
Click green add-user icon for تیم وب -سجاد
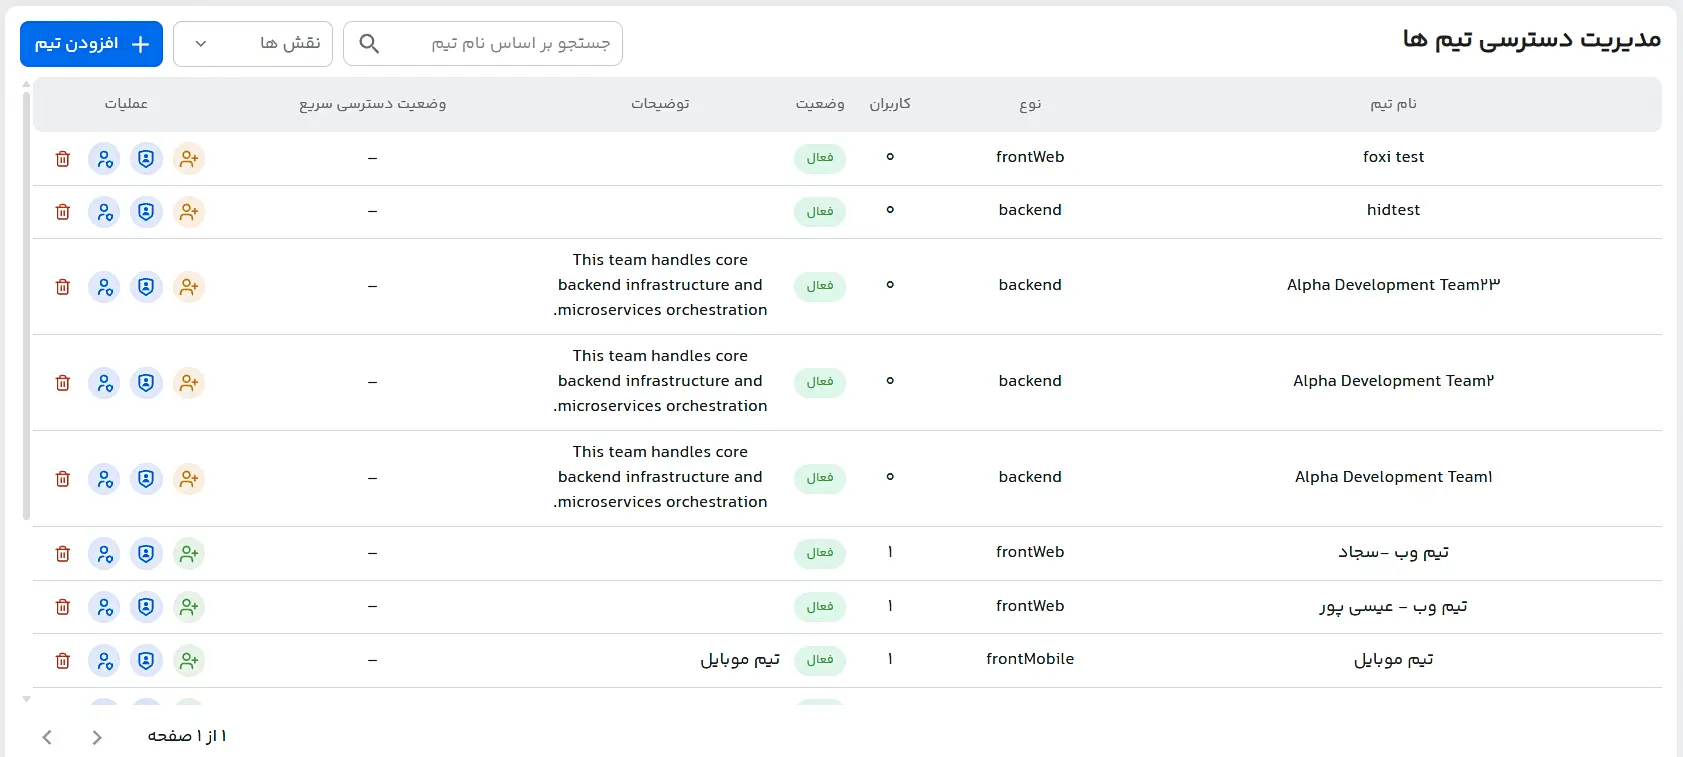(x=189, y=554)
